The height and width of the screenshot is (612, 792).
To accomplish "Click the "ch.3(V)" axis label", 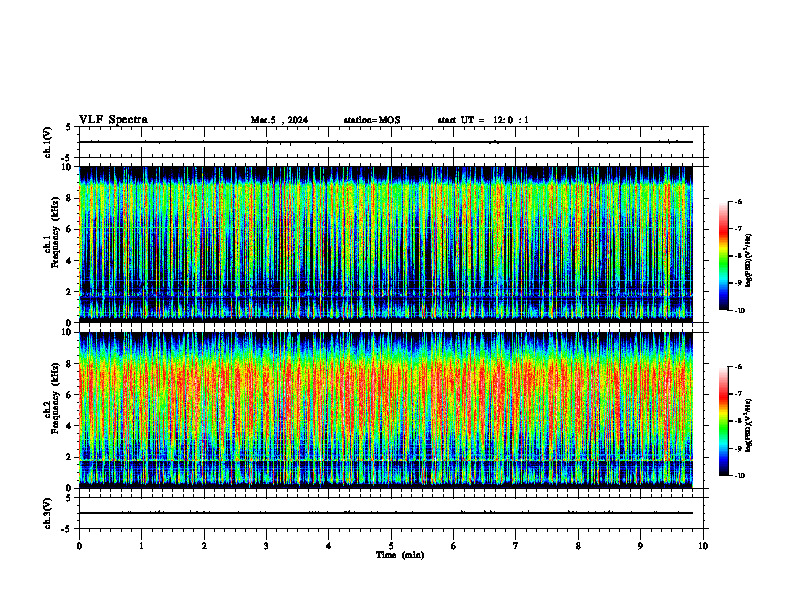I will click(x=47, y=513).
